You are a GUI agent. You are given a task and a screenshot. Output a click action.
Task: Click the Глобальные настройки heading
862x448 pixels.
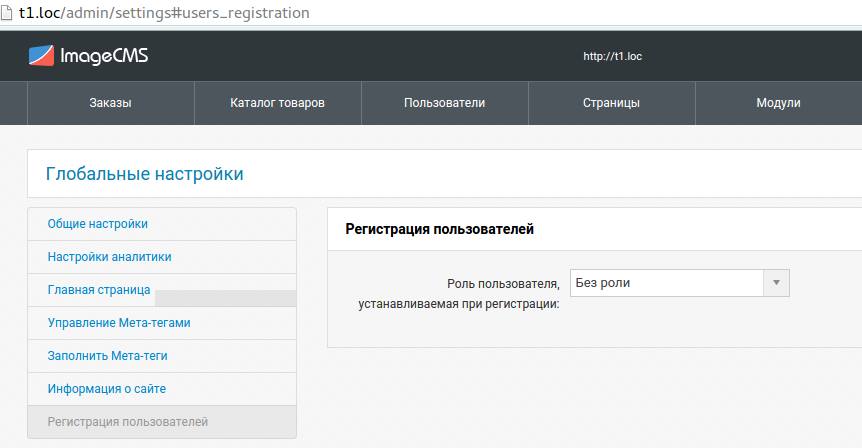pos(145,174)
